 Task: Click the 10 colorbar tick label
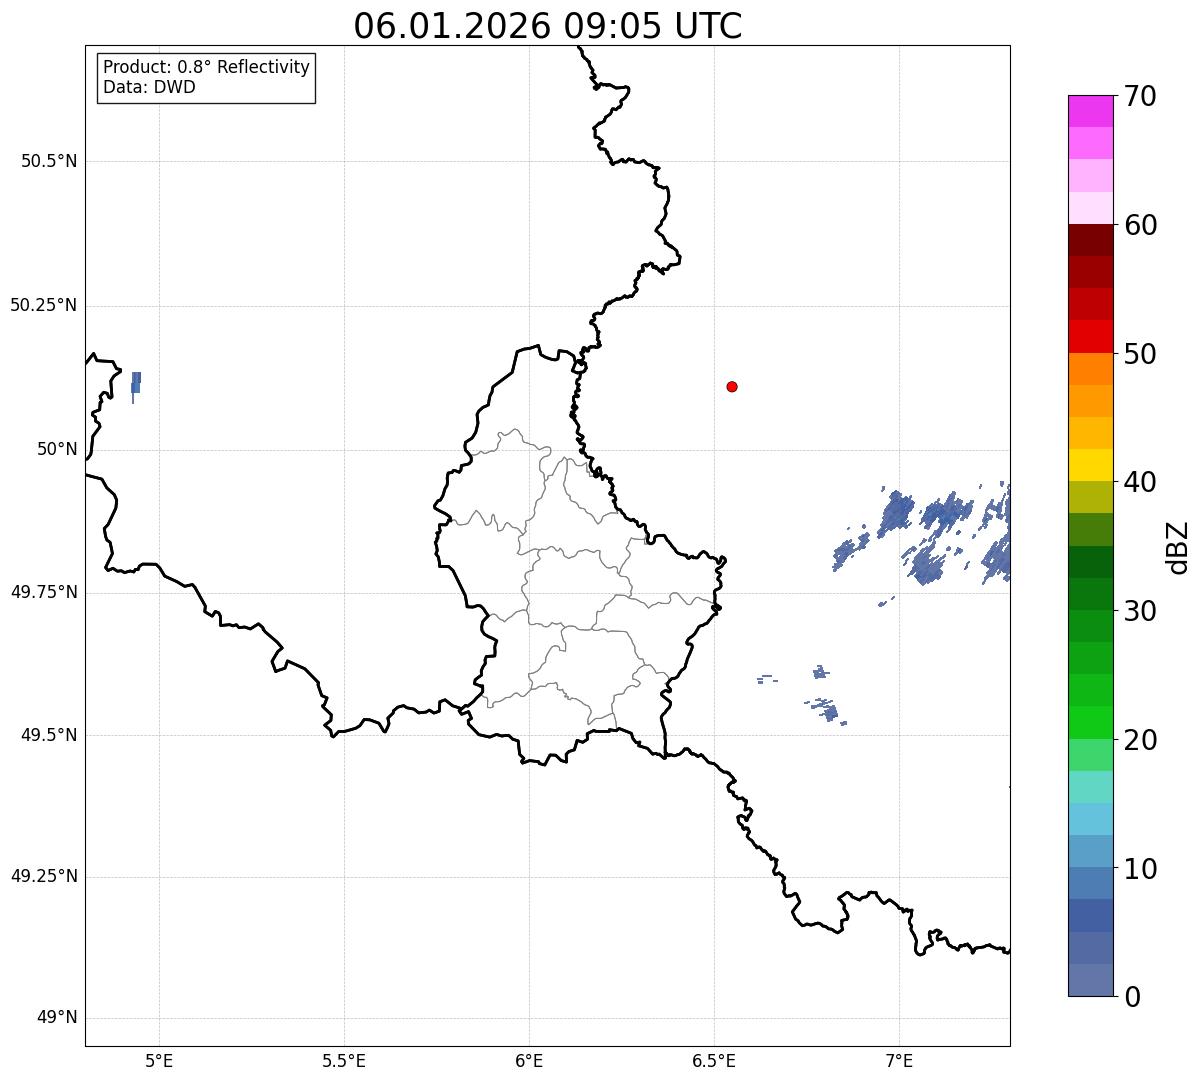tap(1140, 869)
